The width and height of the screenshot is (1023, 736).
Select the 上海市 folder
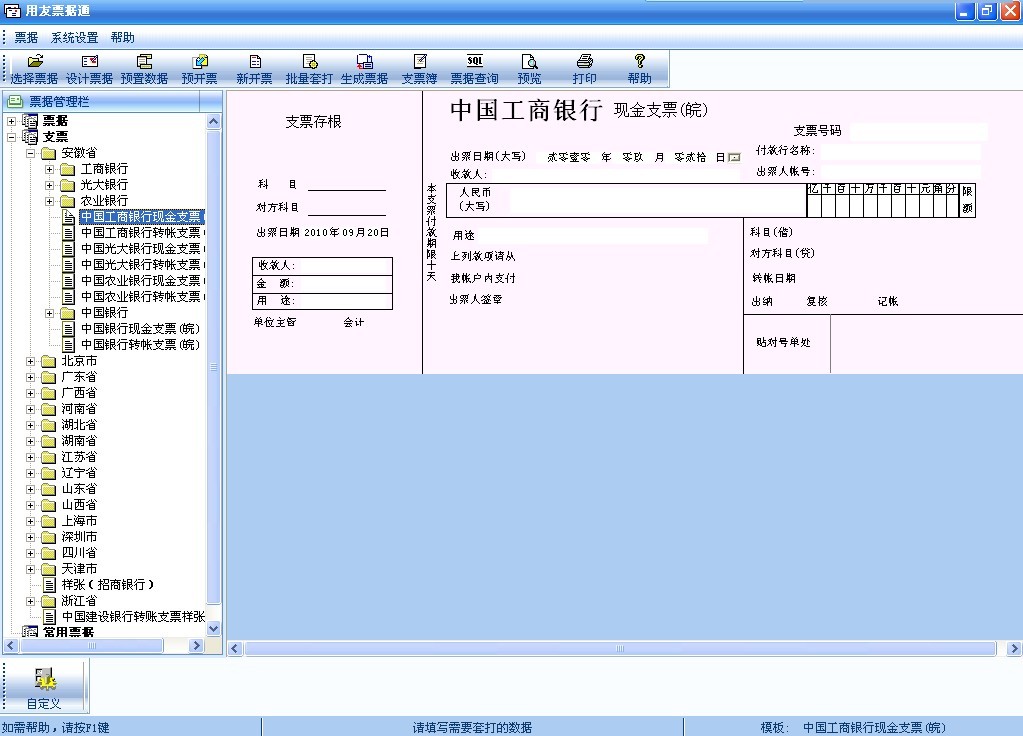point(79,521)
